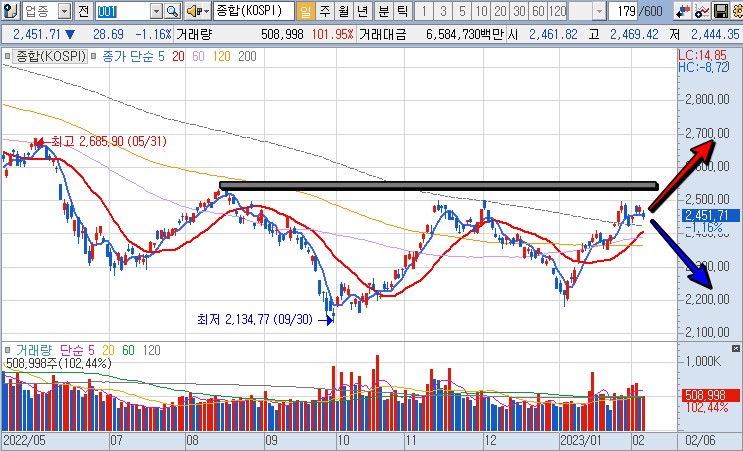Viewport: 743px width, 451px height.
Task: Click the yellow 20 volume MA label
Action: tap(109, 351)
